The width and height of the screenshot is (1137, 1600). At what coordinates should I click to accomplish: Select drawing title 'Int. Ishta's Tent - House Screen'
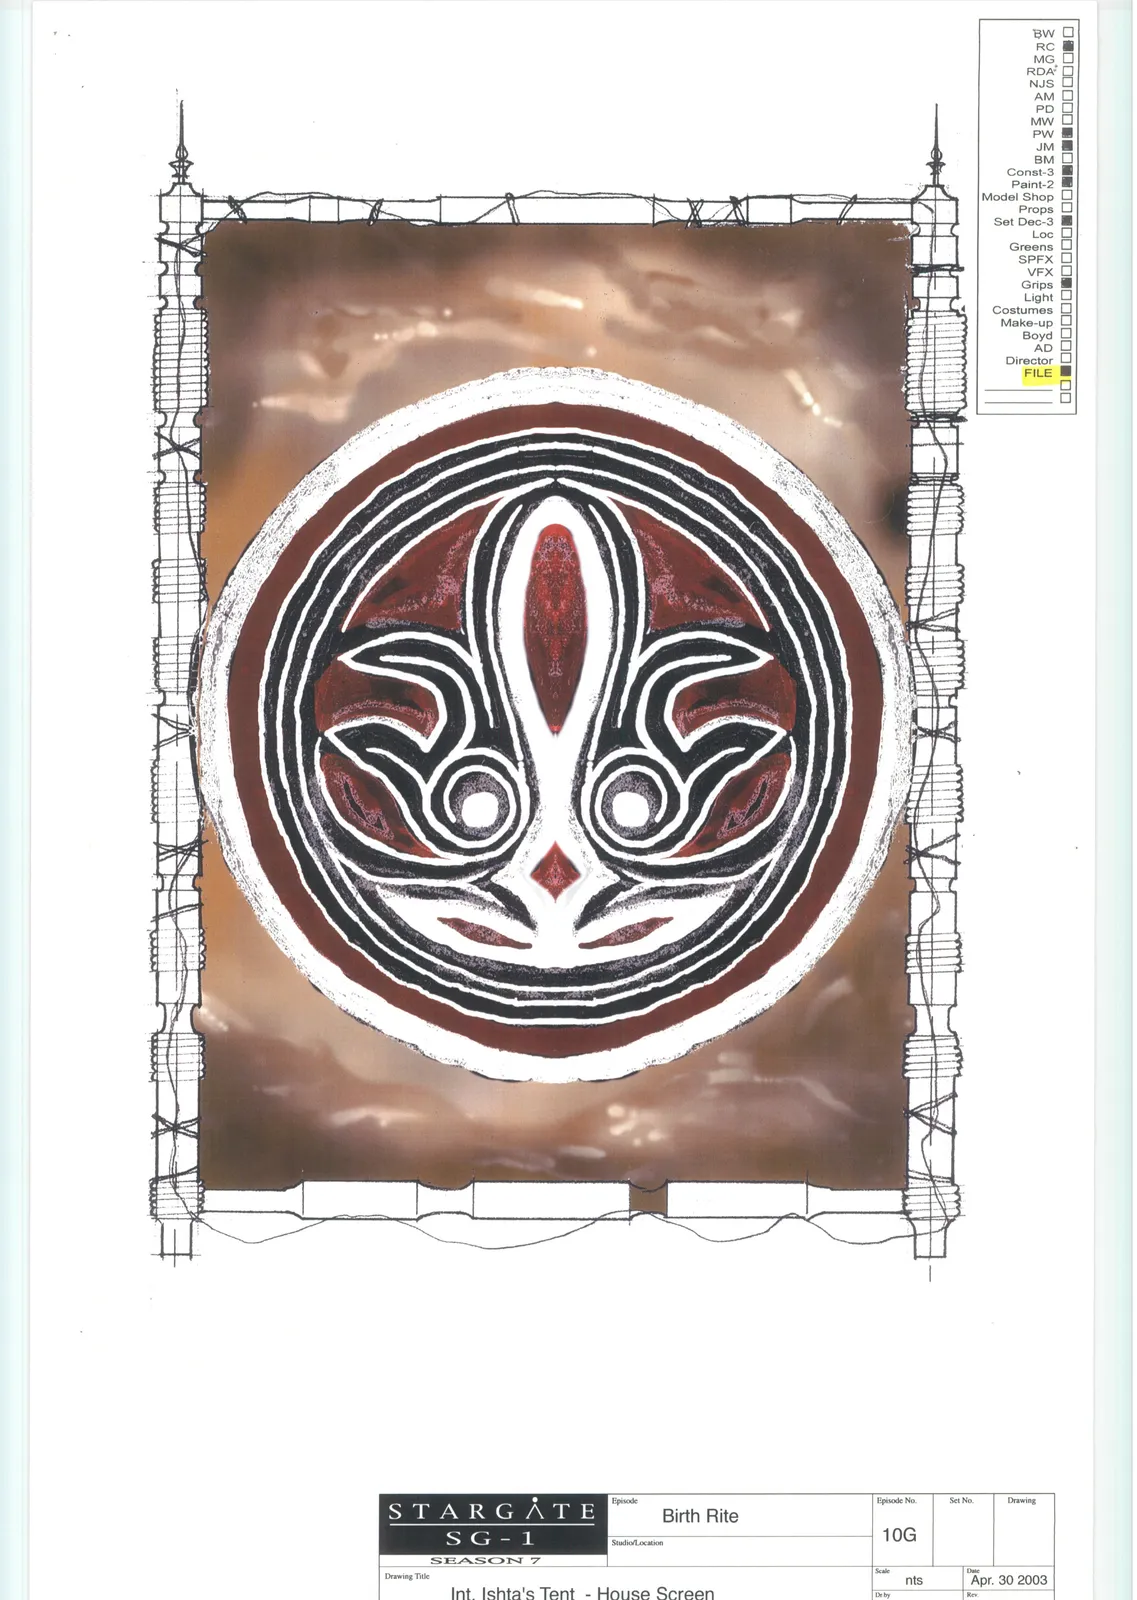(x=582, y=1592)
